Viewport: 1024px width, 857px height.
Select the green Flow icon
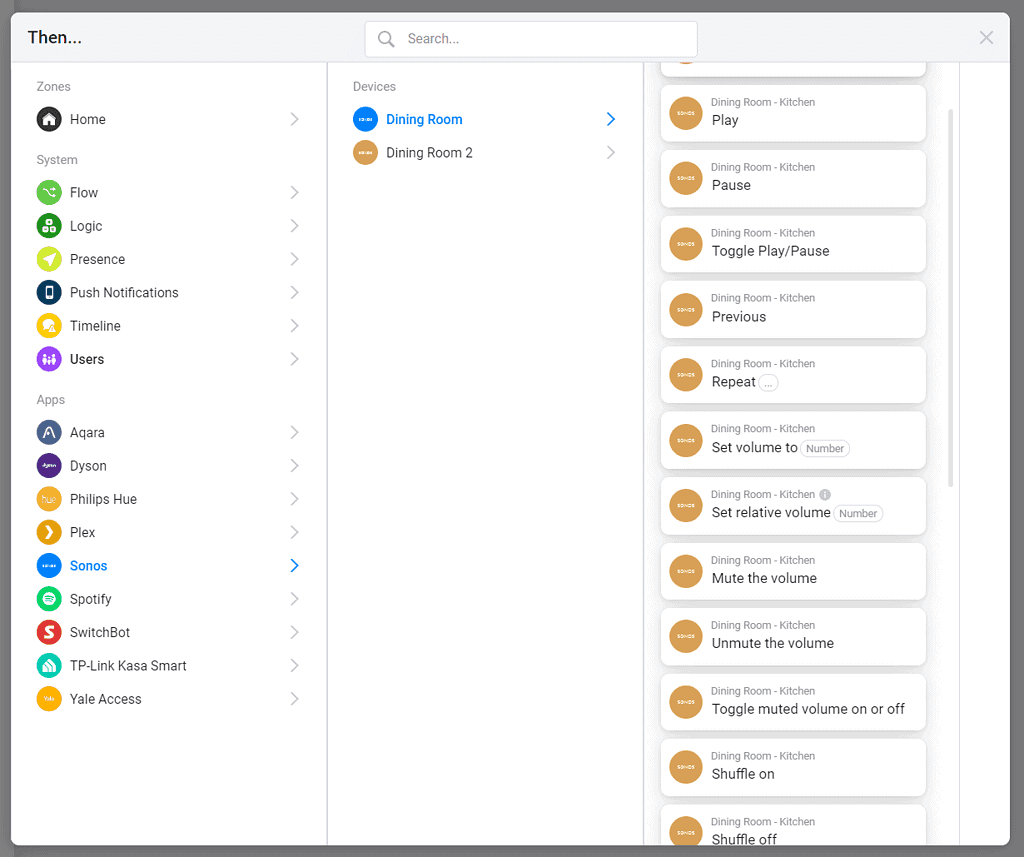[49, 193]
